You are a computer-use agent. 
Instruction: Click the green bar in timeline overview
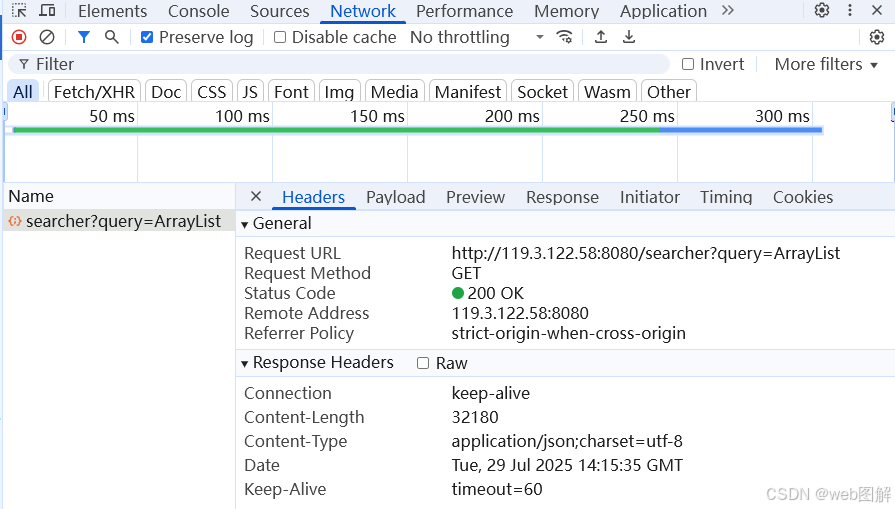(x=336, y=130)
